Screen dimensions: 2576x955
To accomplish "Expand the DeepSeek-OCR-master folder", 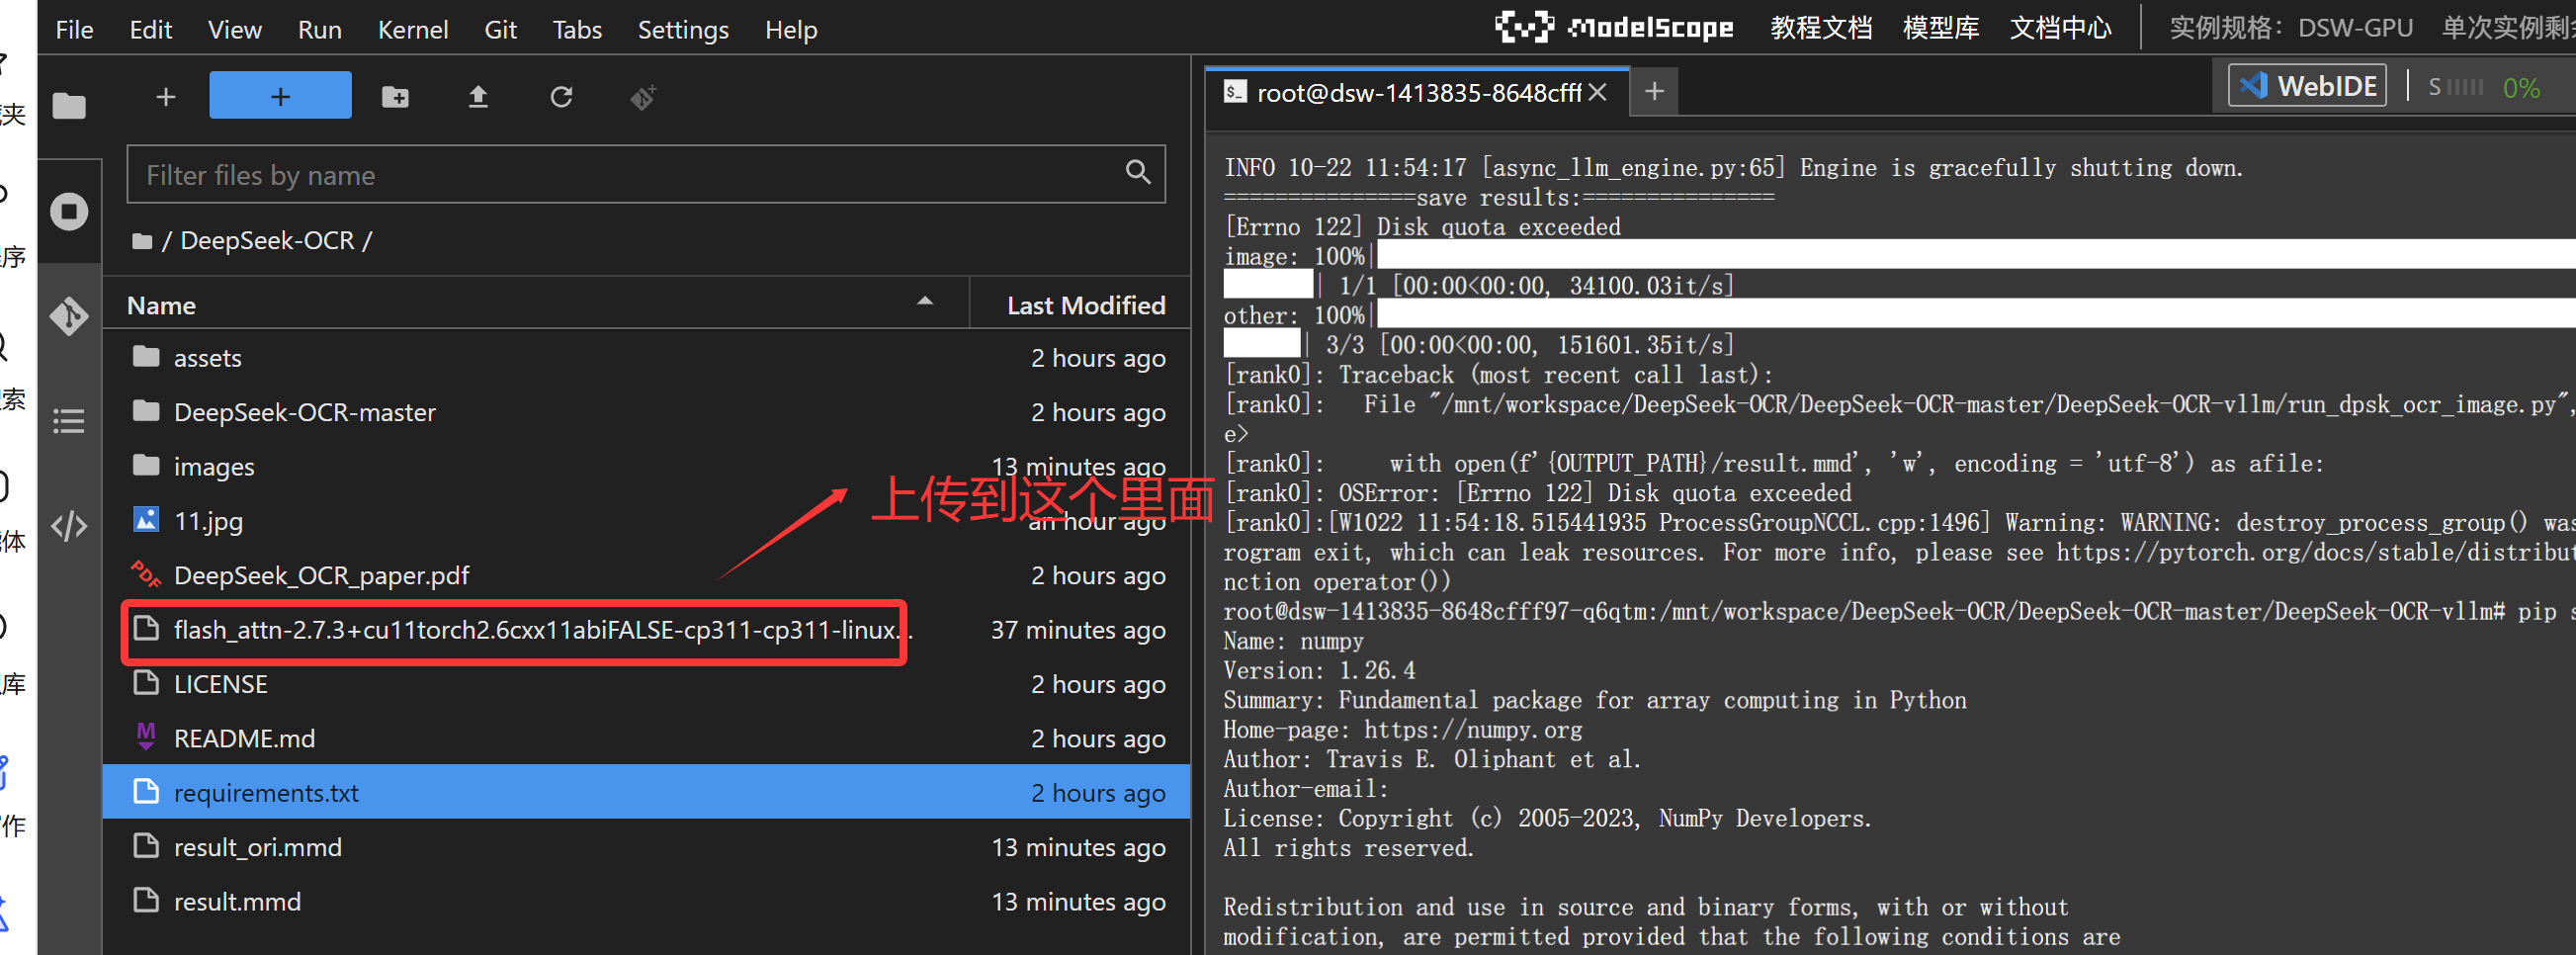I will pyautogui.click(x=304, y=412).
